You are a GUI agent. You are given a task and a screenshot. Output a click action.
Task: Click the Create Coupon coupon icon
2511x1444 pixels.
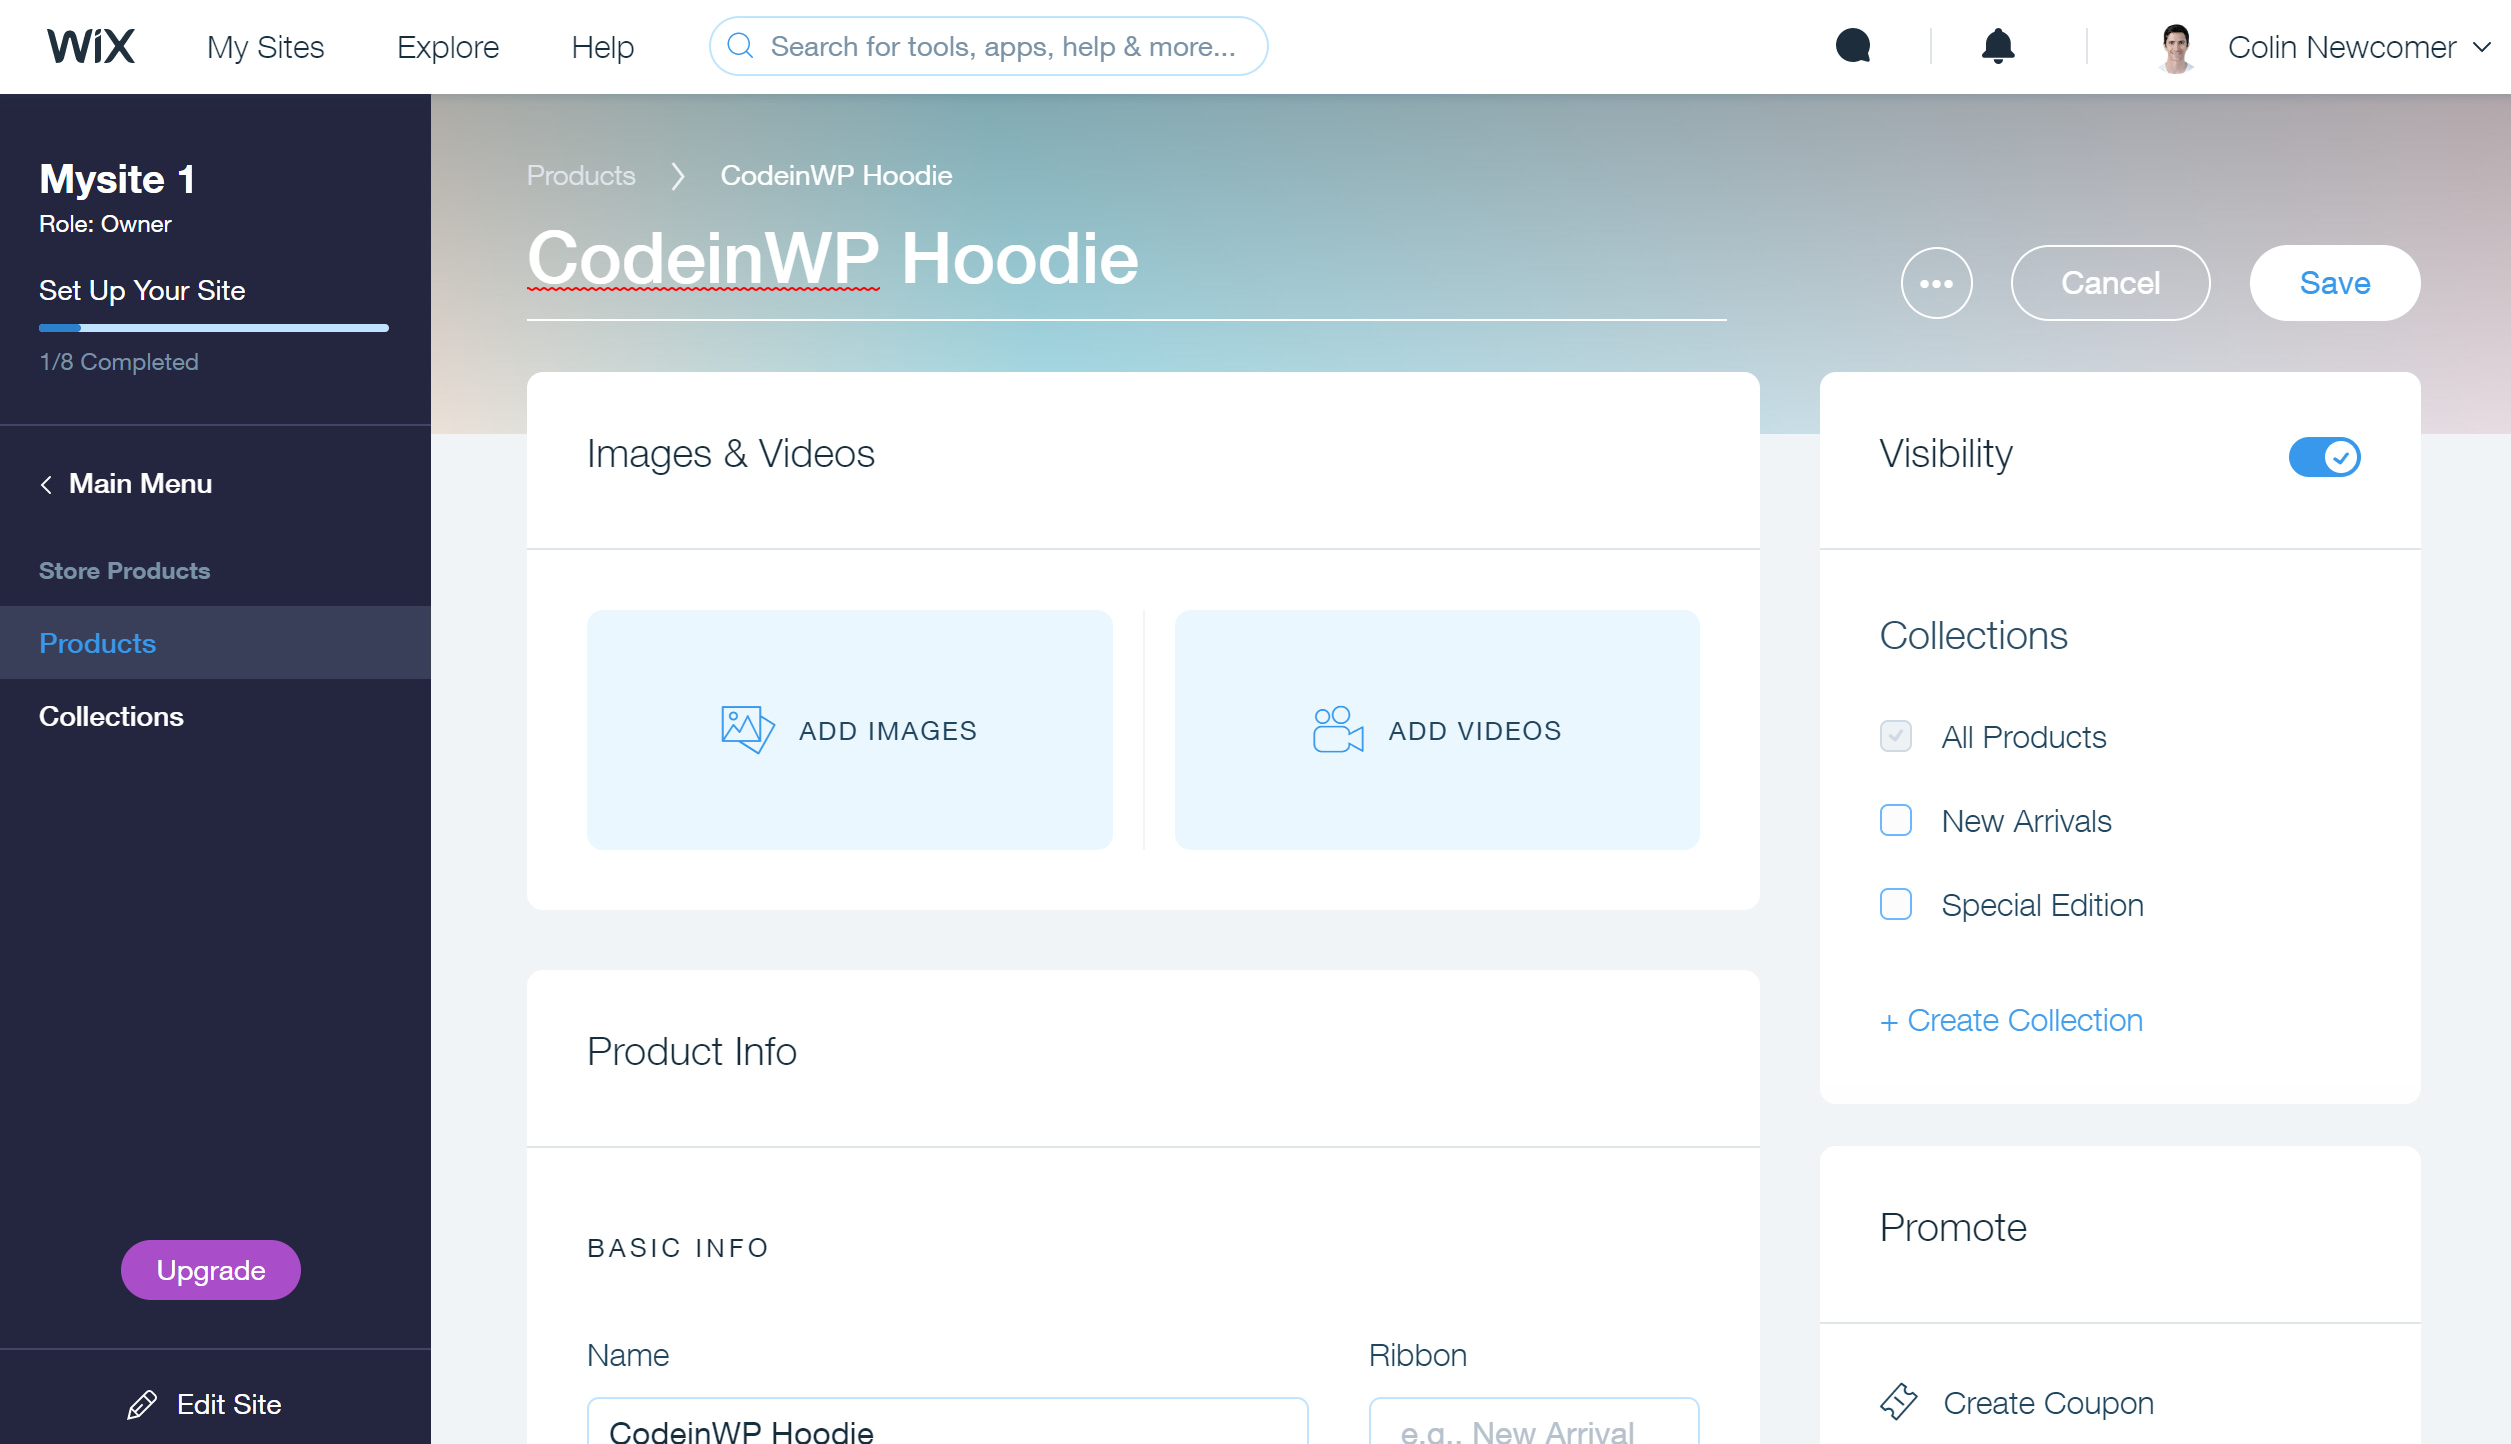click(x=1901, y=1402)
